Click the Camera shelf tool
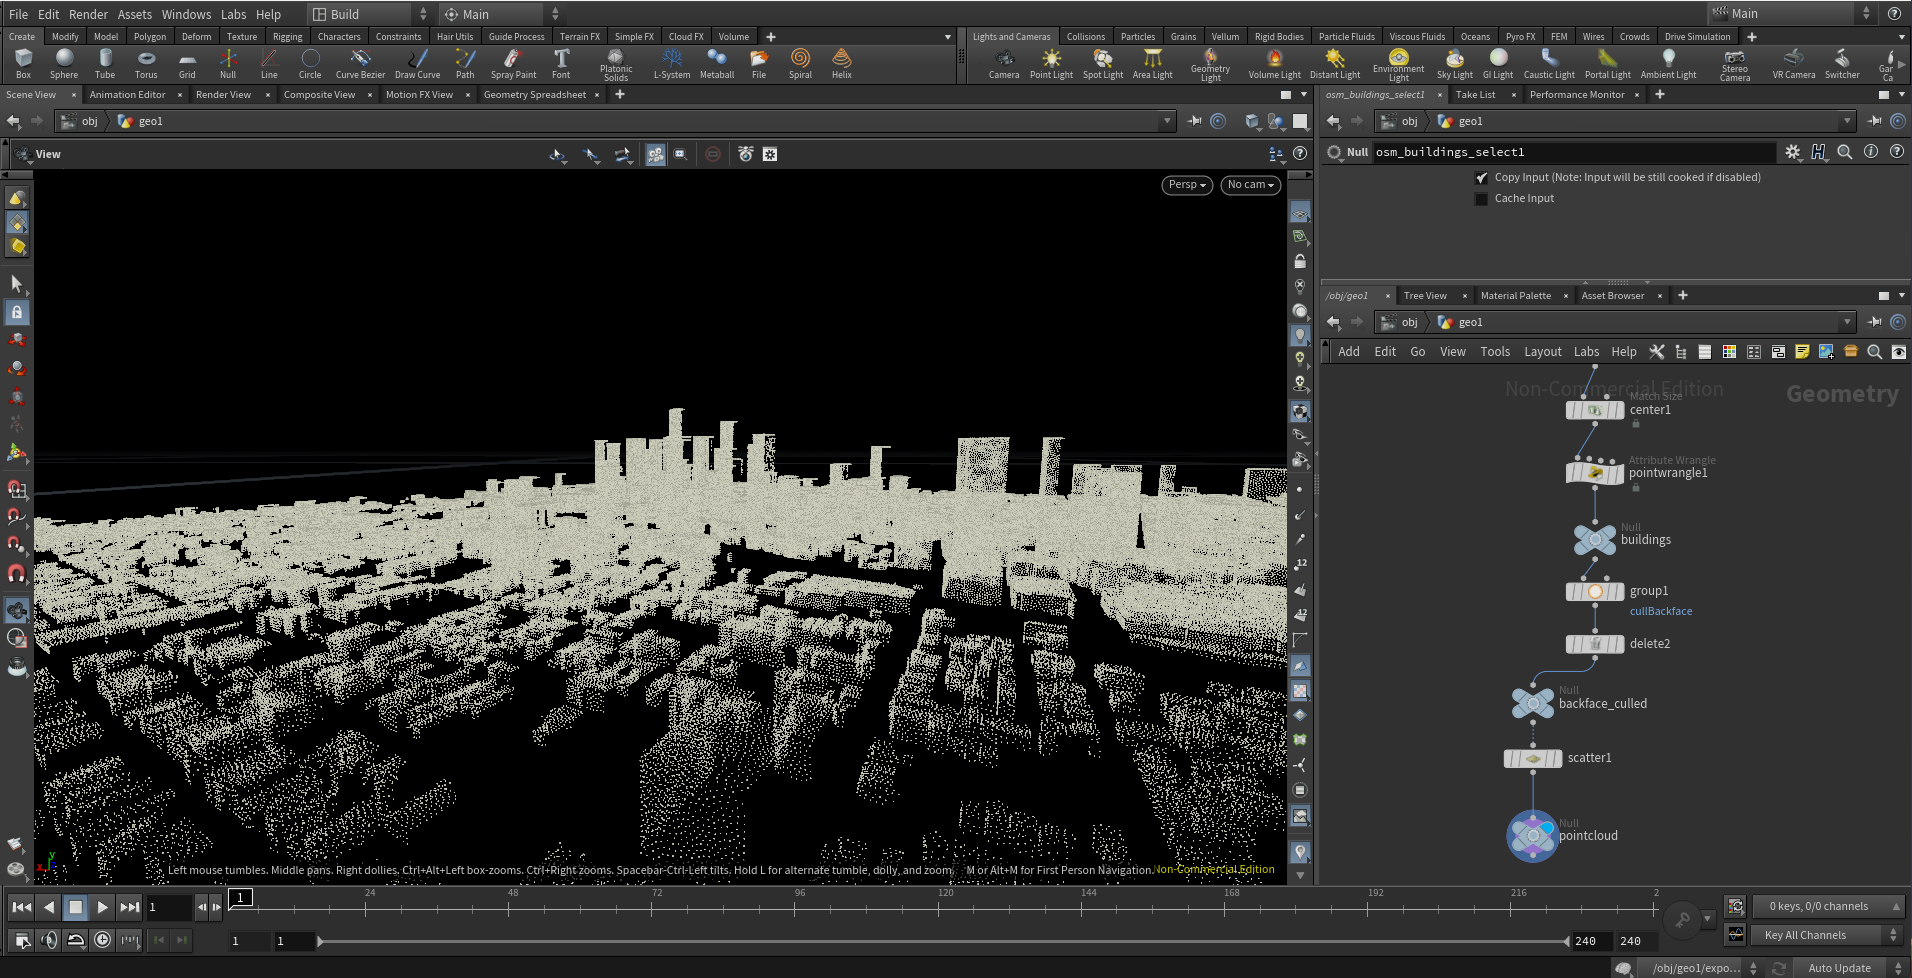Viewport: 1912px width, 978px height. click(1004, 63)
